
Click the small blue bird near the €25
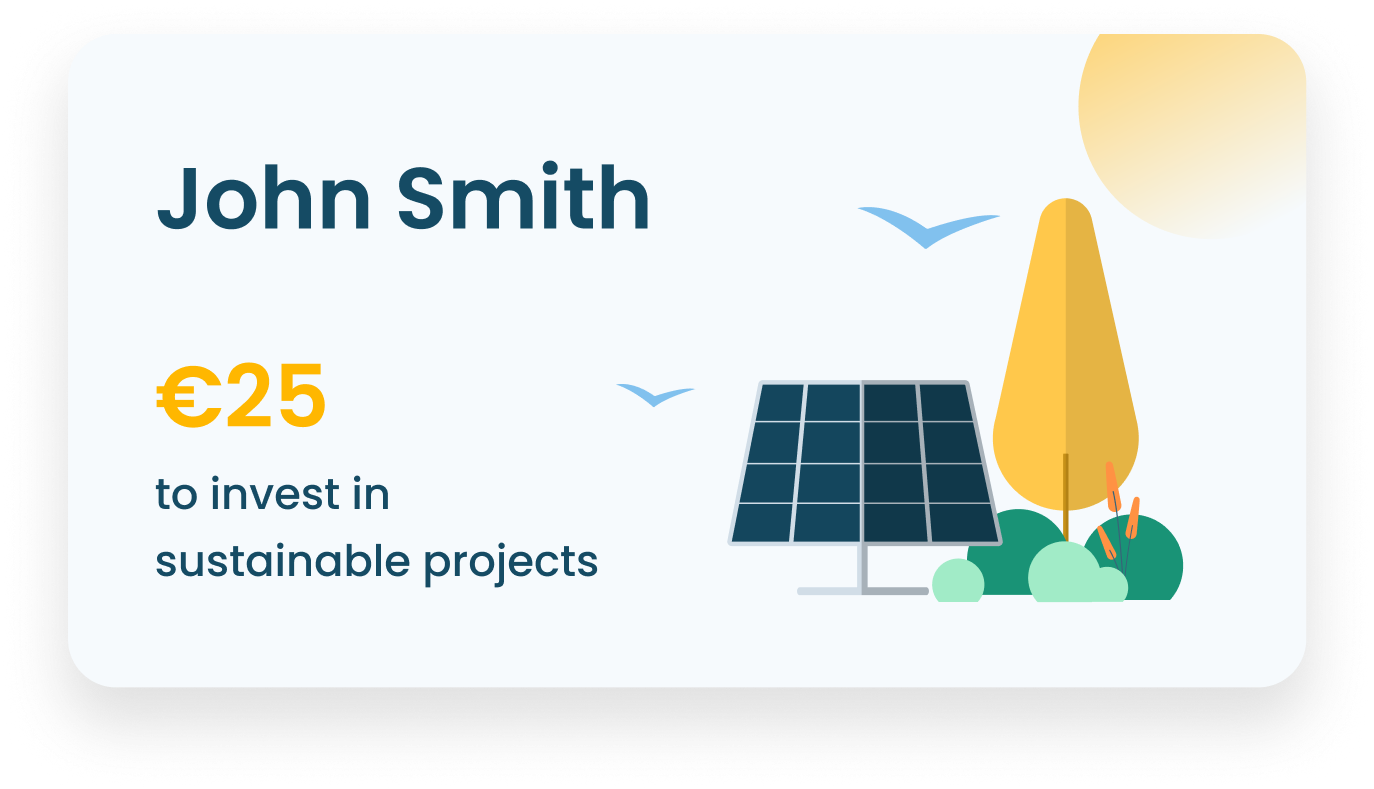(655, 395)
